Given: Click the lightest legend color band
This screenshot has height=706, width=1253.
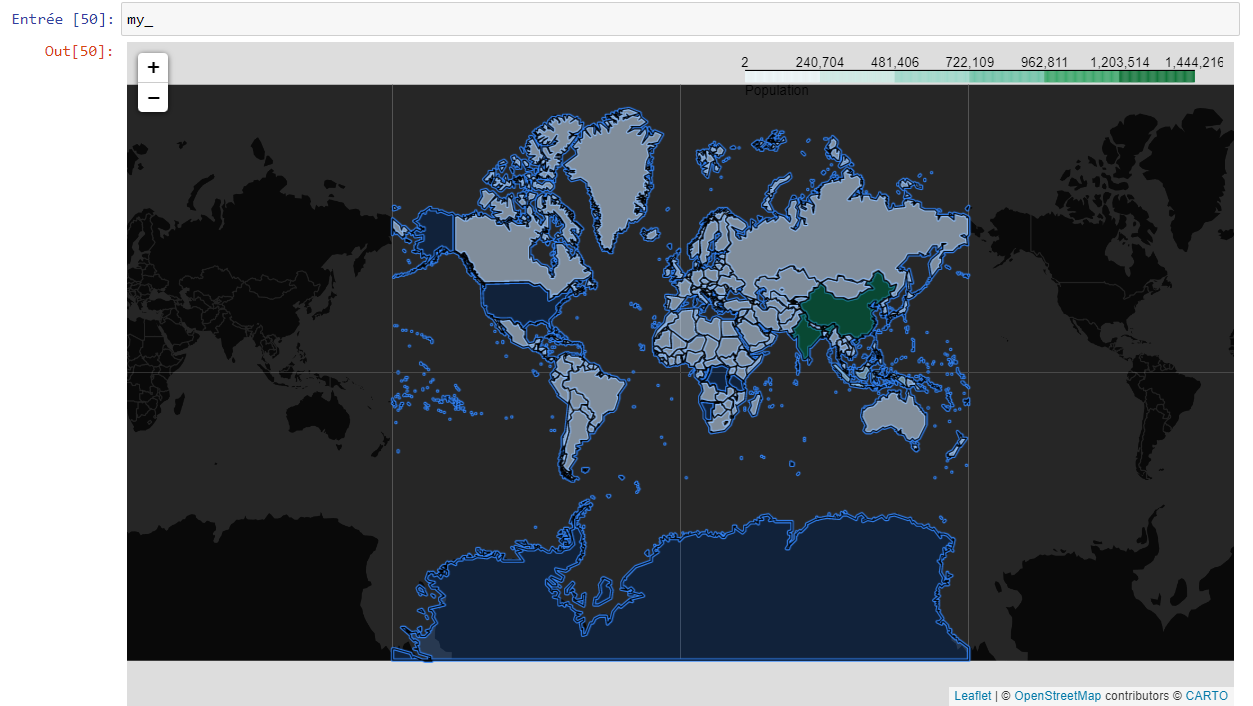Looking at the screenshot, I should (x=782, y=76).
